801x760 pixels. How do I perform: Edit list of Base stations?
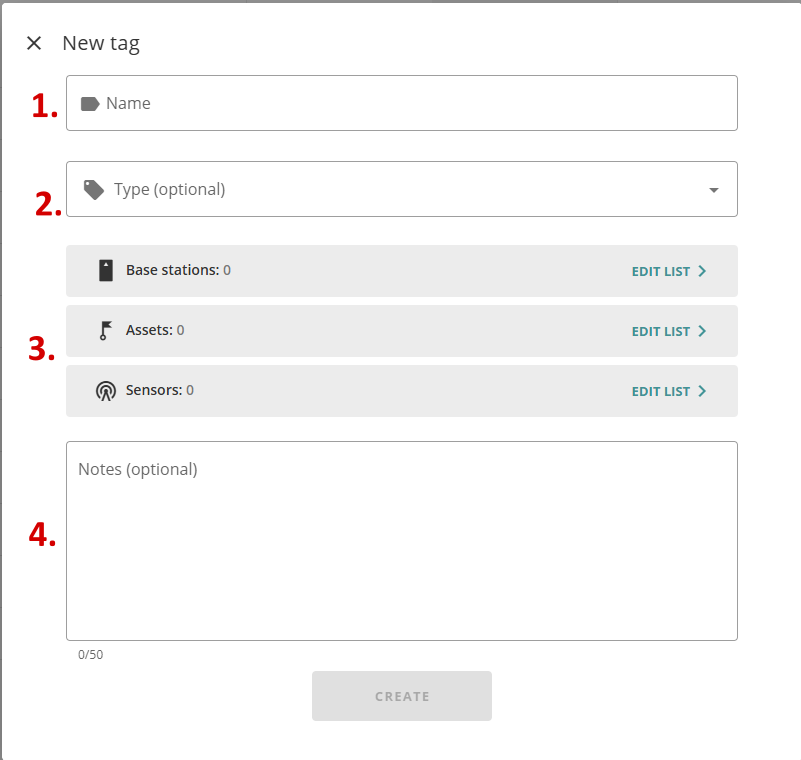[x=669, y=271]
